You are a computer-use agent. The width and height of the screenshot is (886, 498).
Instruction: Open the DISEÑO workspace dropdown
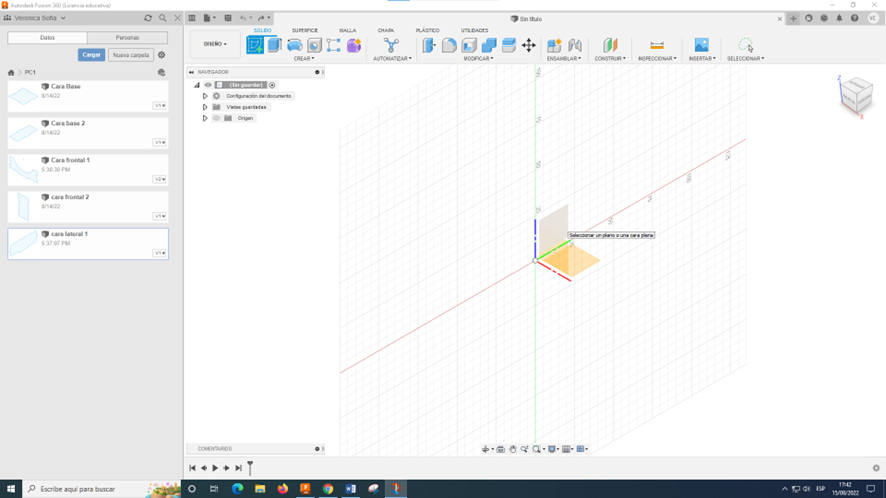(215, 44)
